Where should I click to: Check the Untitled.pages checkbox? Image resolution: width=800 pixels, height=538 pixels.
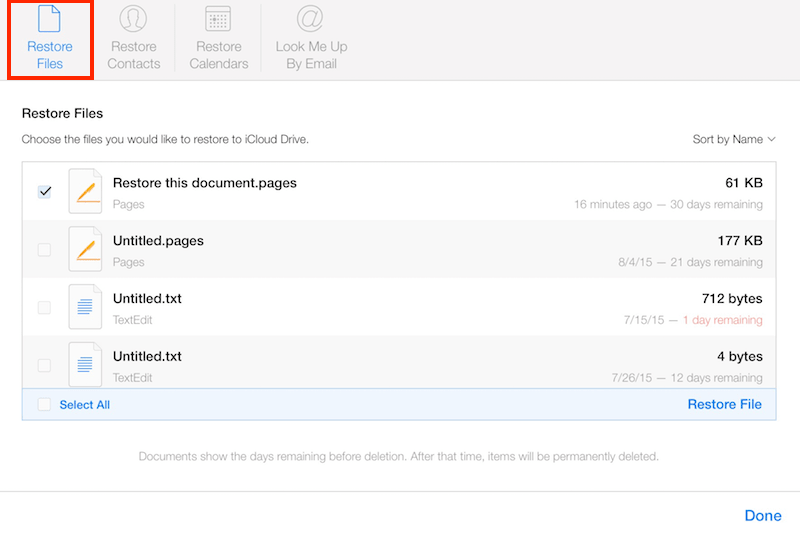[x=44, y=250]
